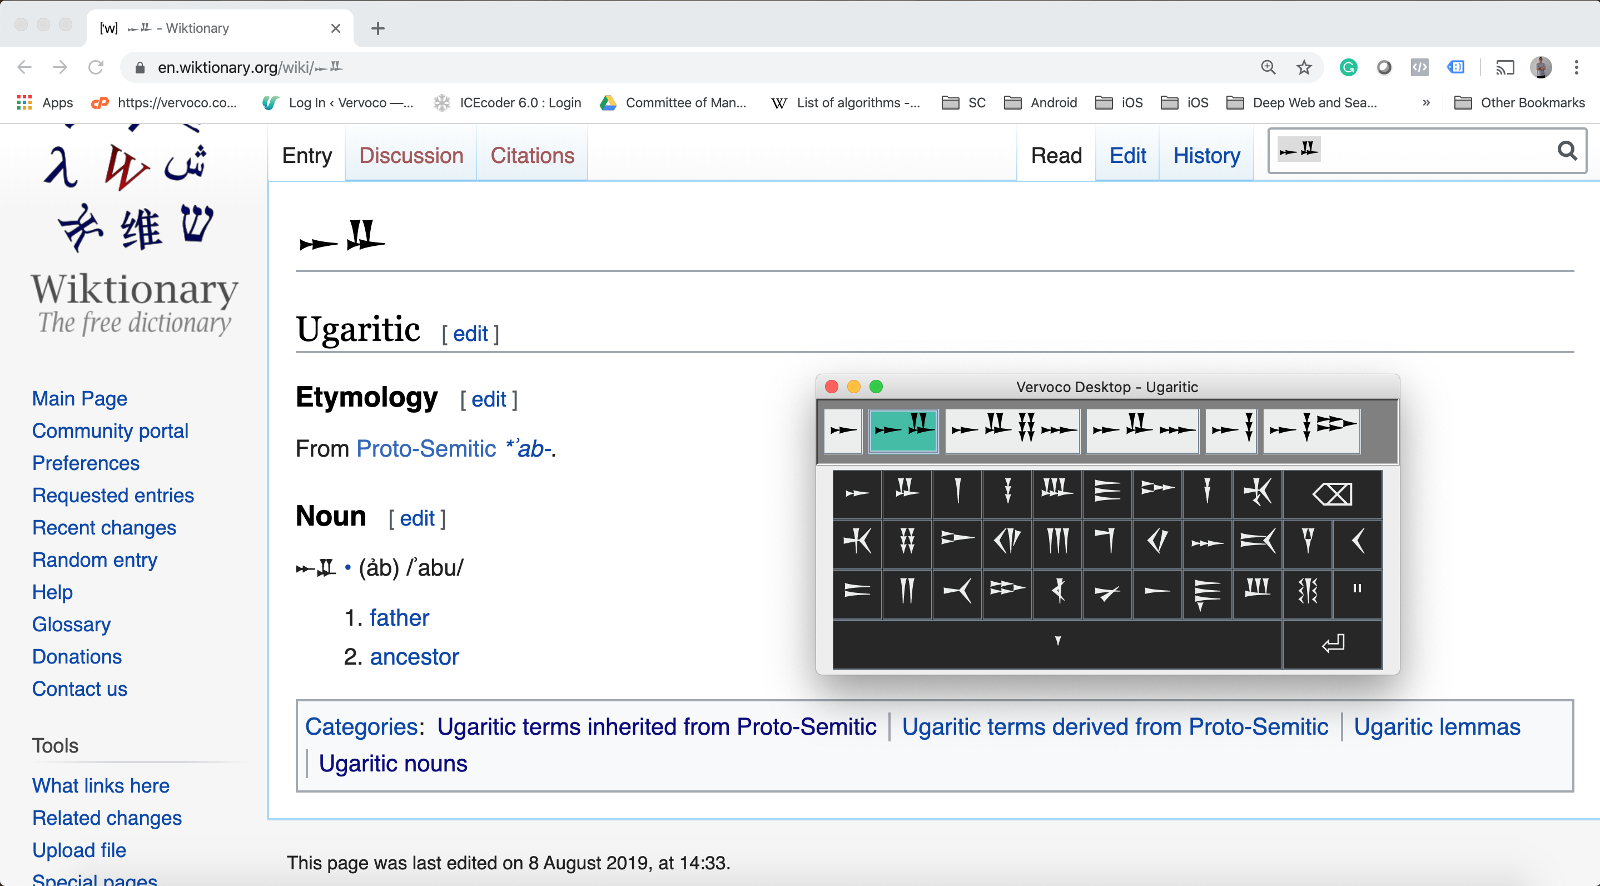Image resolution: width=1600 pixels, height=886 pixels.
Task: Switch to the Citations tab
Action: click(532, 155)
